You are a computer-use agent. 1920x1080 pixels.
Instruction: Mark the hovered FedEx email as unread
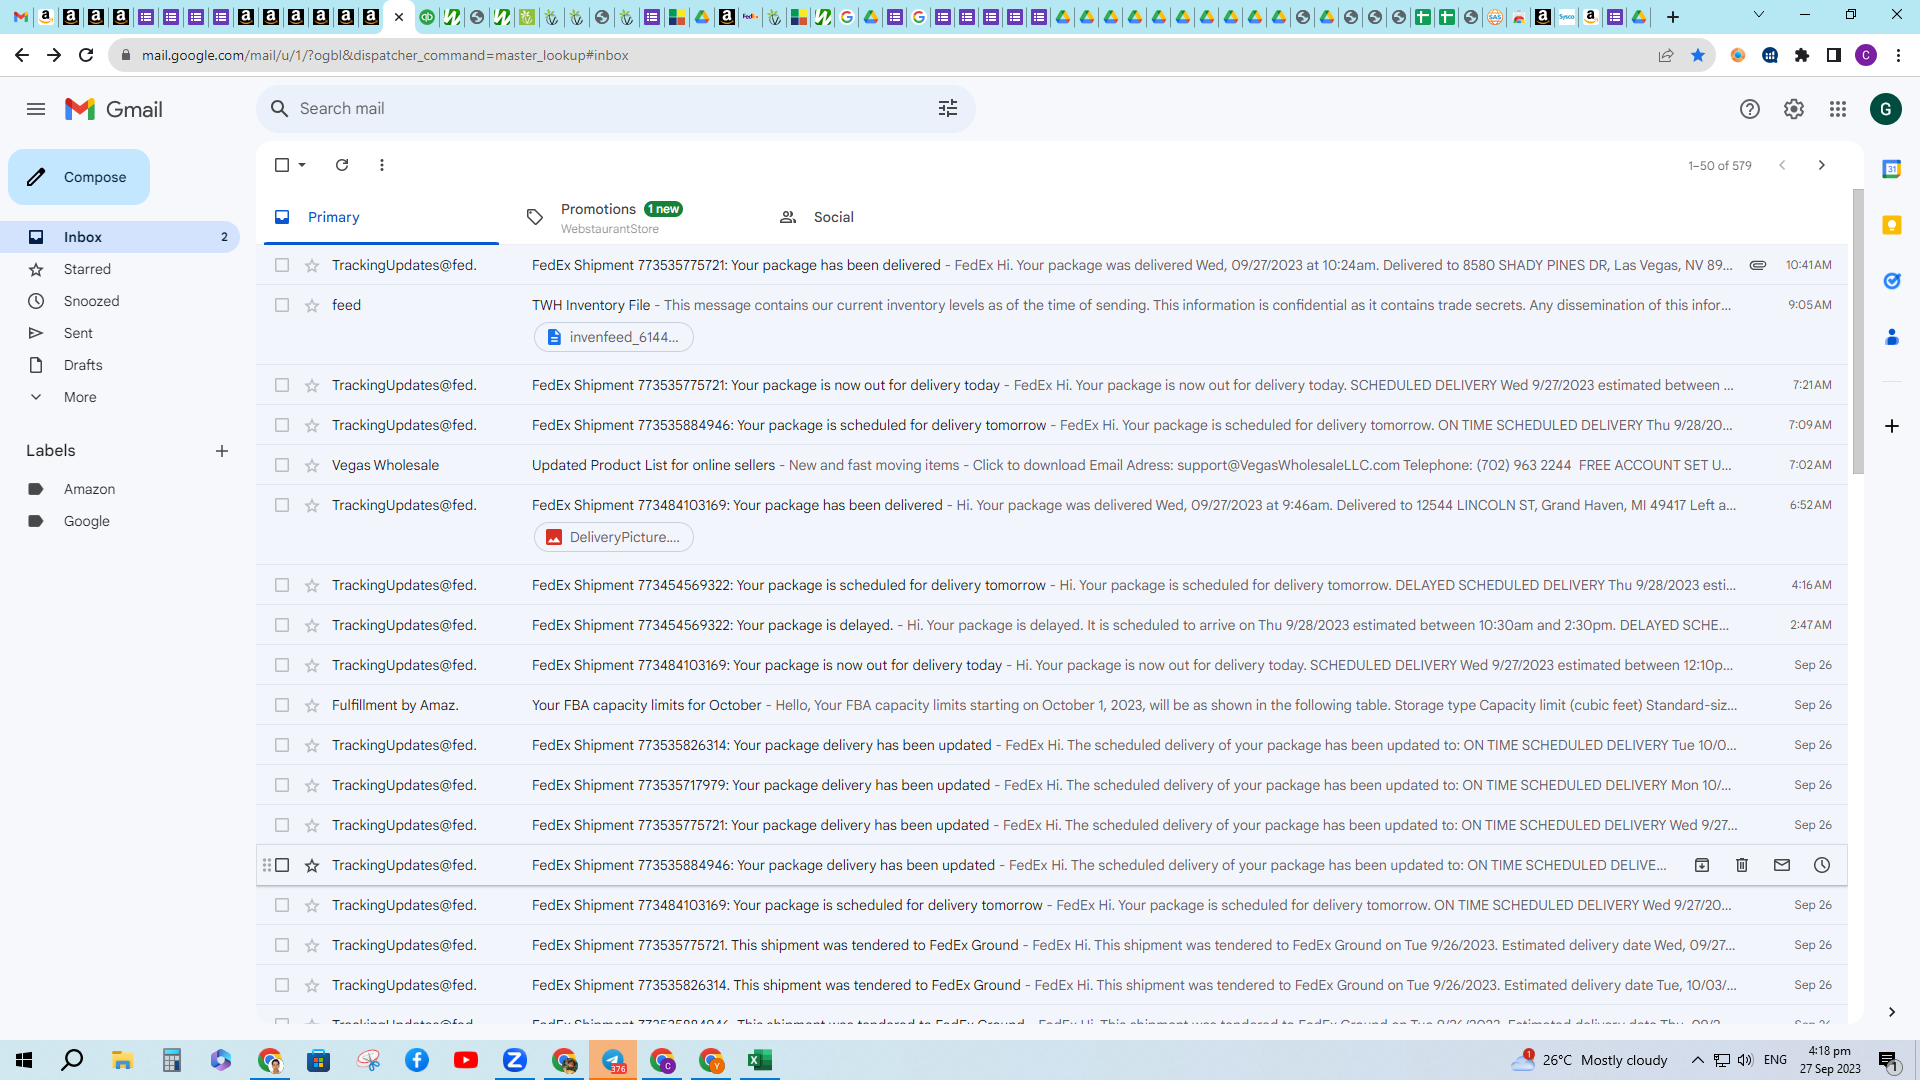pyautogui.click(x=1782, y=865)
